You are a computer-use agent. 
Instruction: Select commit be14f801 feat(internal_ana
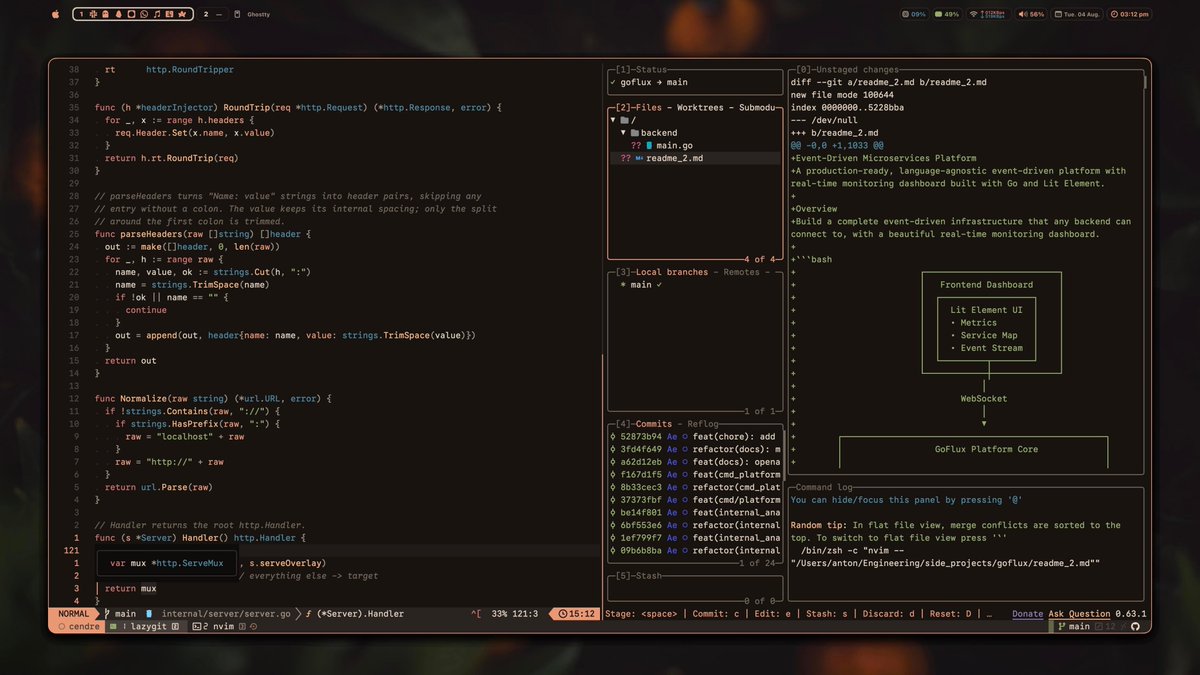pyautogui.click(x=695, y=513)
